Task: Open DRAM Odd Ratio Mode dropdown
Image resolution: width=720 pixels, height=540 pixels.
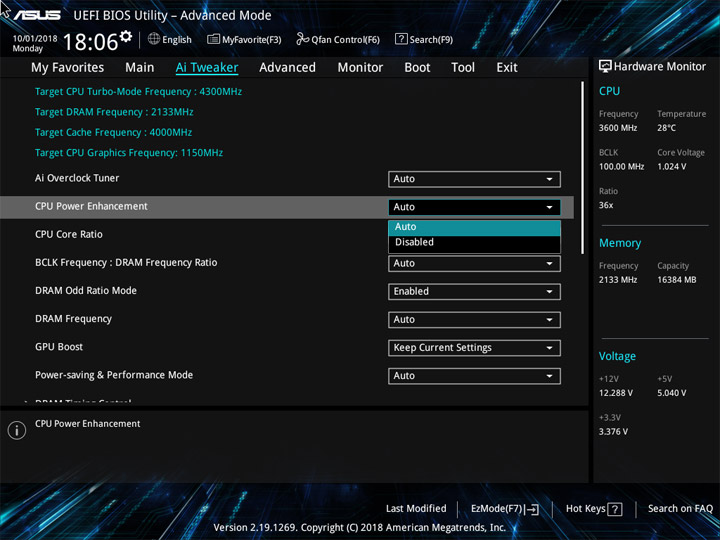Action: [x=474, y=292]
